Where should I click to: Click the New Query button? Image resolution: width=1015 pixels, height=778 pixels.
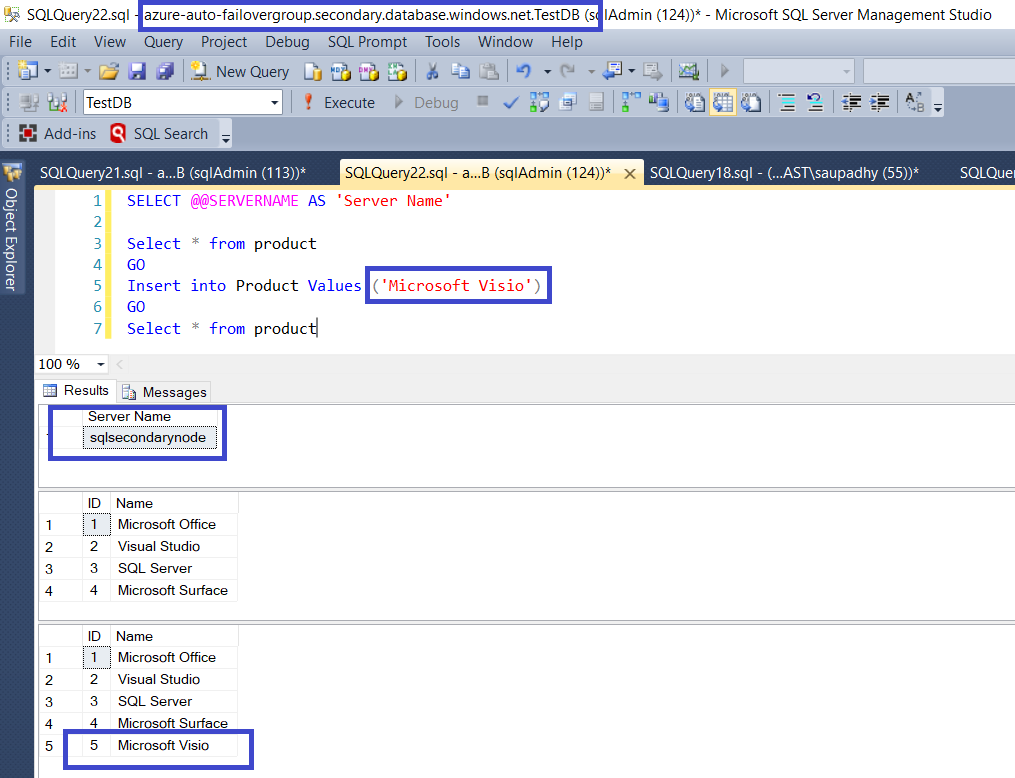click(x=240, y=71)
